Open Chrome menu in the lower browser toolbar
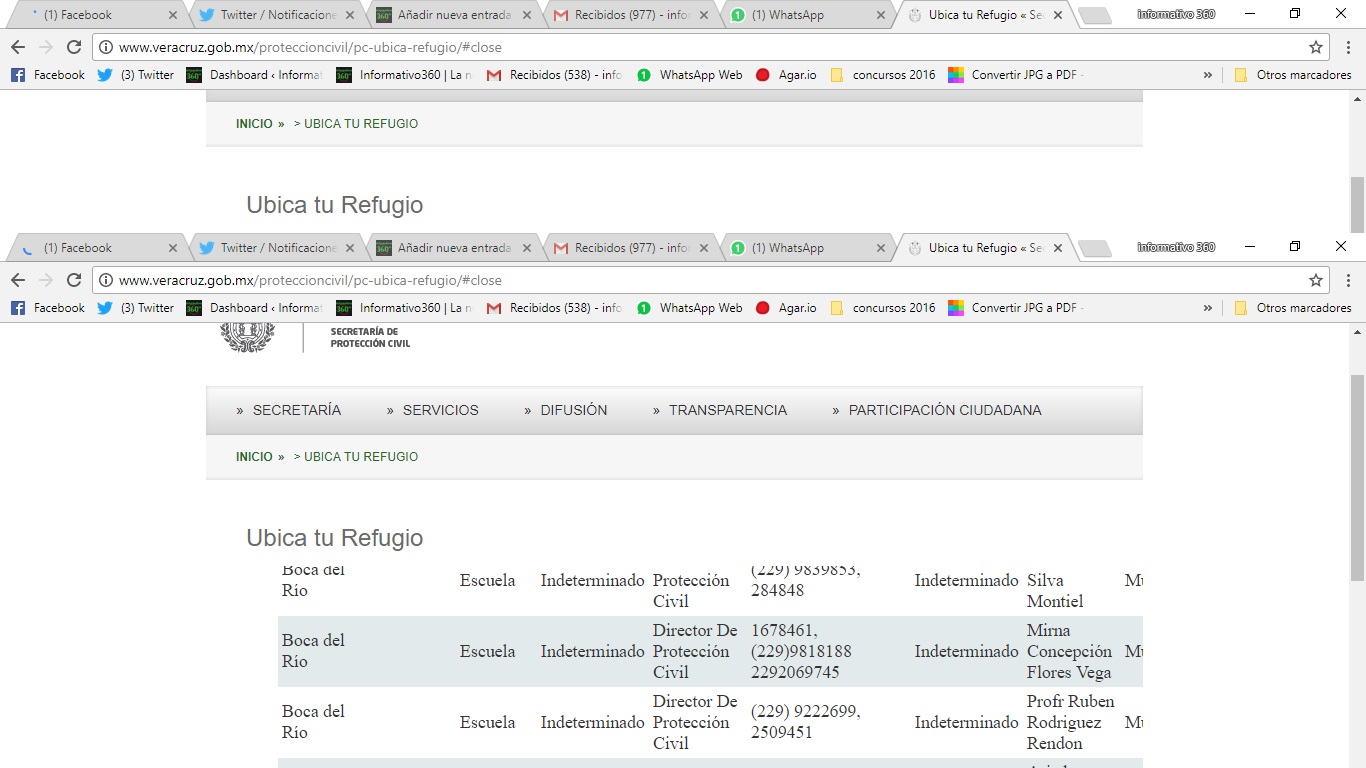1366x768 pixels. (x=1347, y=280)
